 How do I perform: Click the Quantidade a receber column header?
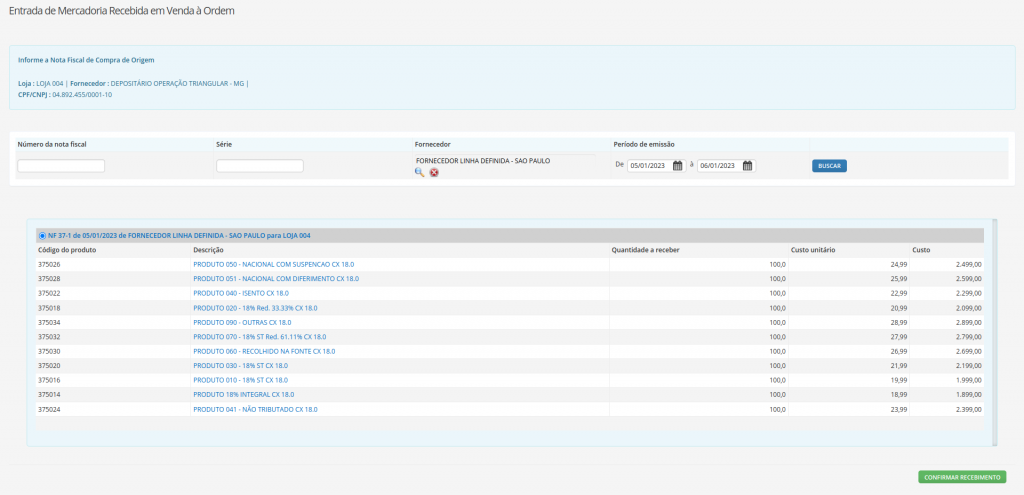[644, 250]
